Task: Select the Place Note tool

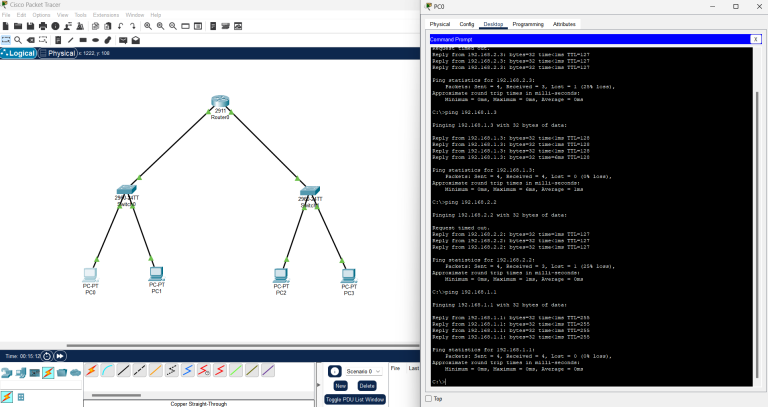Action: point(58,40)
